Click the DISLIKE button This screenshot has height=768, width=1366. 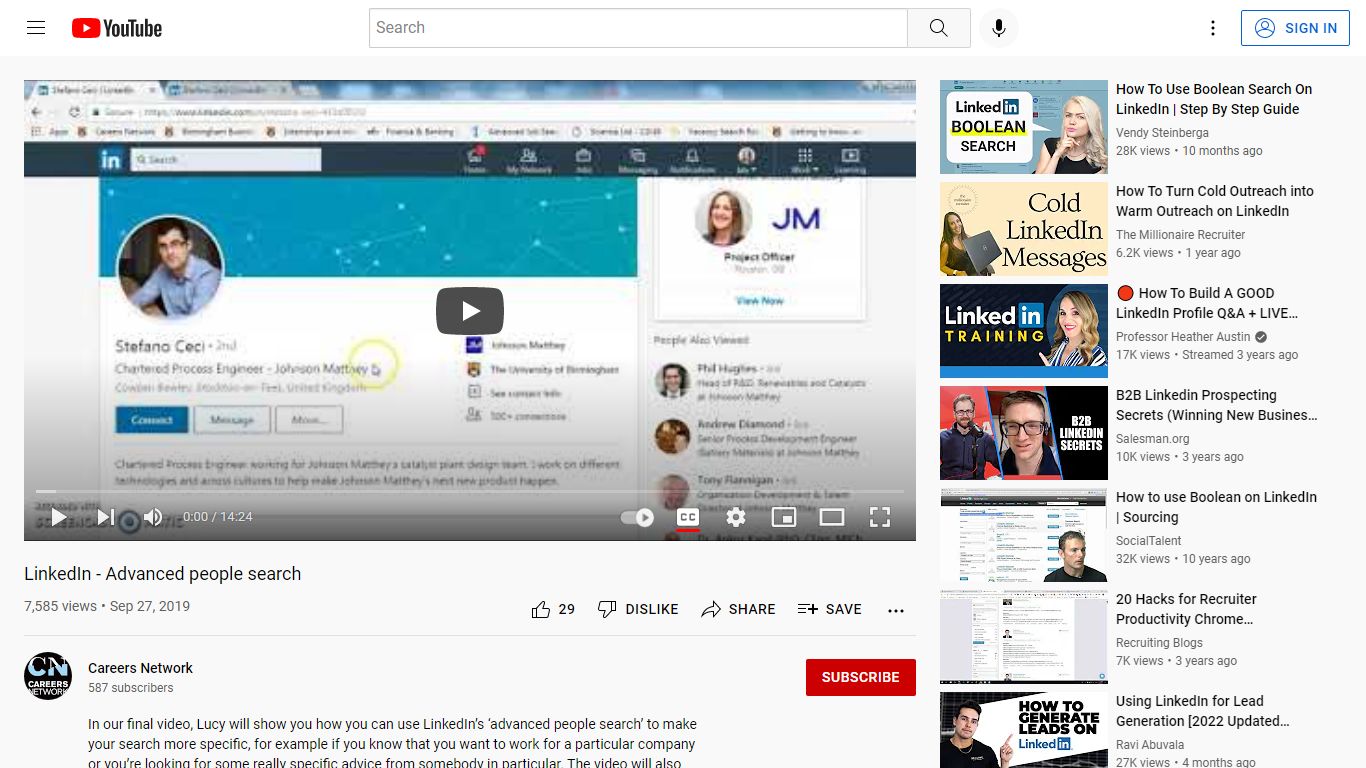[638, 609]
